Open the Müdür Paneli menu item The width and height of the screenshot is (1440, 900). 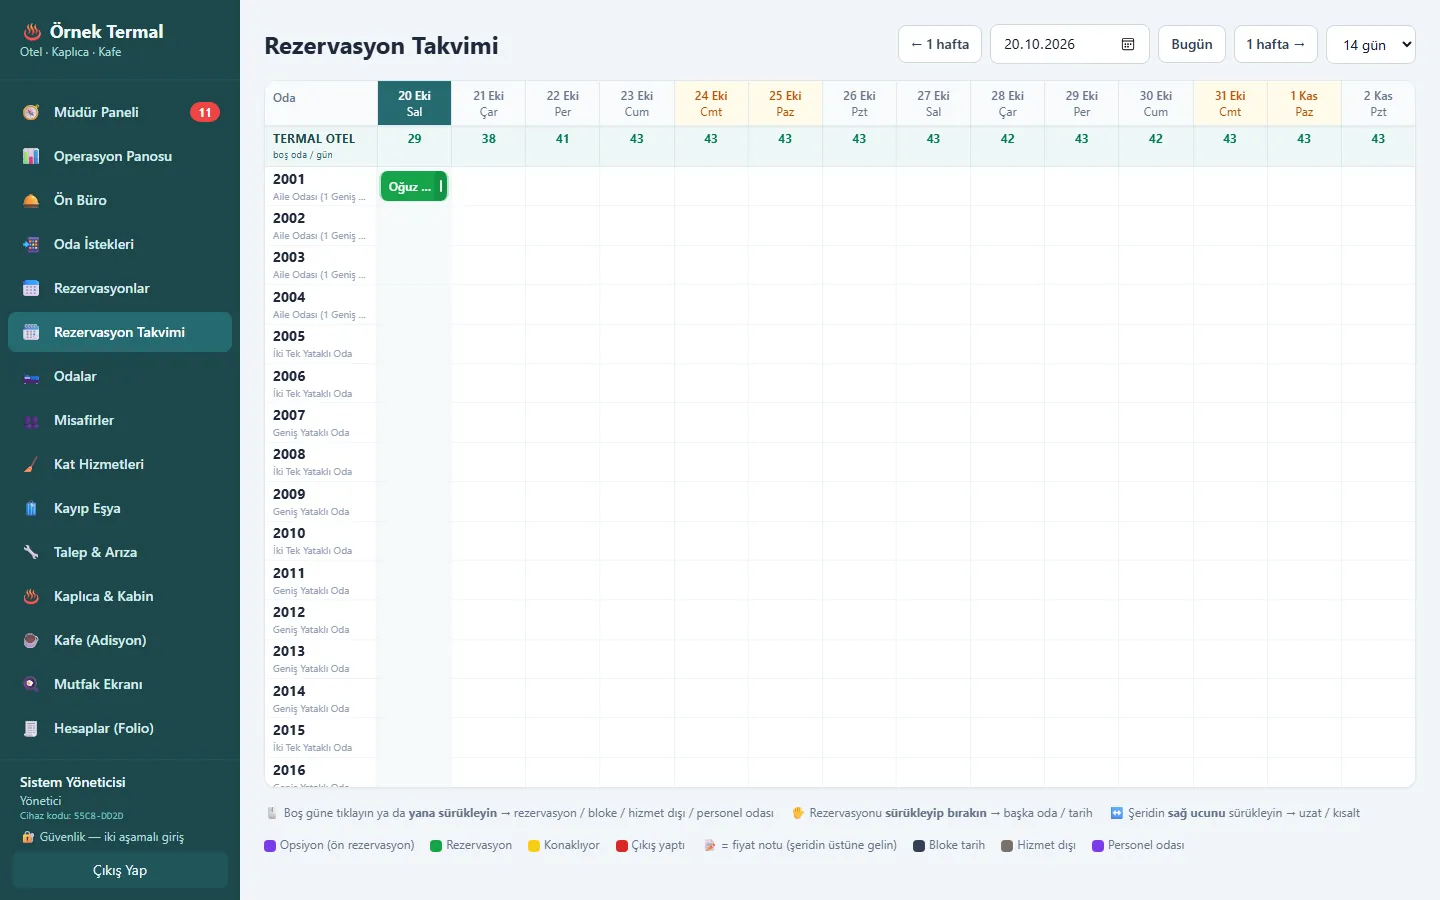pyautogui.click(x=120, y=112)
